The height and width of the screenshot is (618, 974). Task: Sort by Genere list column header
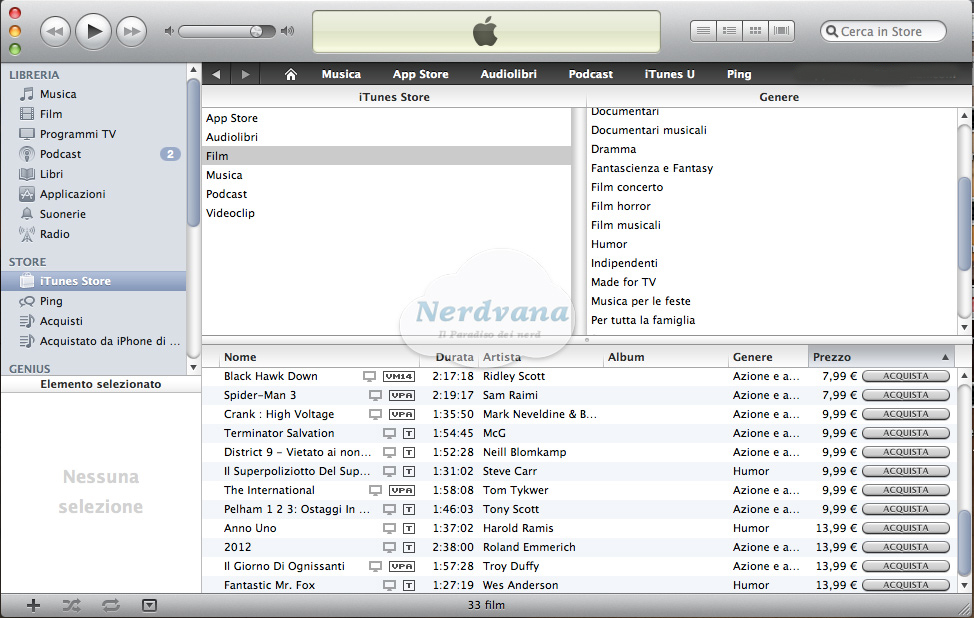click(768, 357)
